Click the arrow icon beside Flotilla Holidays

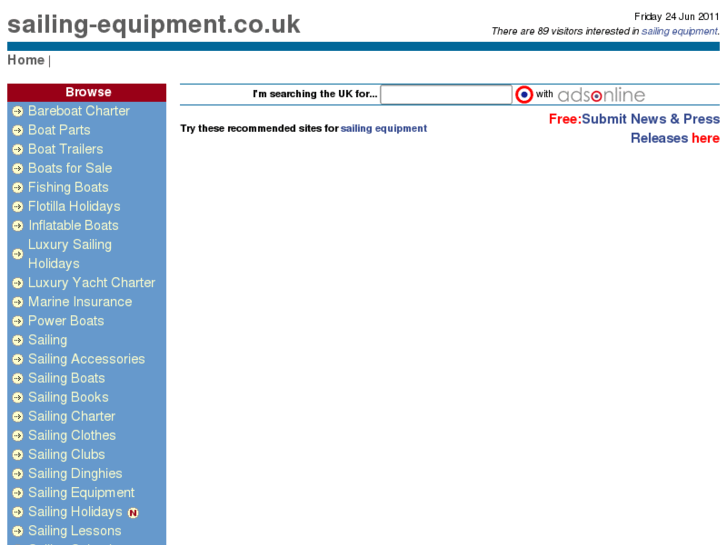[x=18, y=206]
